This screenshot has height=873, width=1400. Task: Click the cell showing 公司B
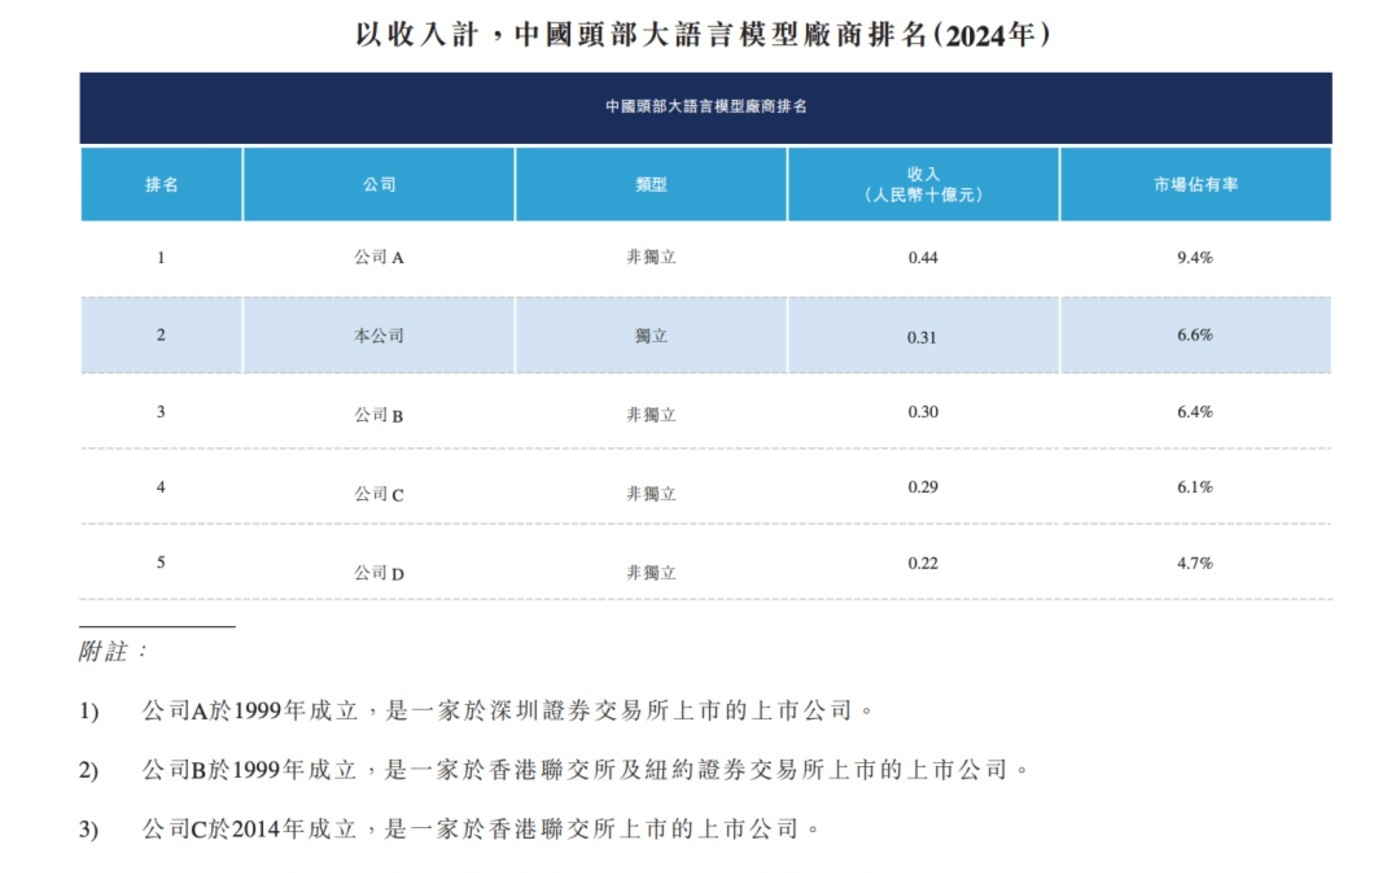pyautogui.click(x=378, y=412)
